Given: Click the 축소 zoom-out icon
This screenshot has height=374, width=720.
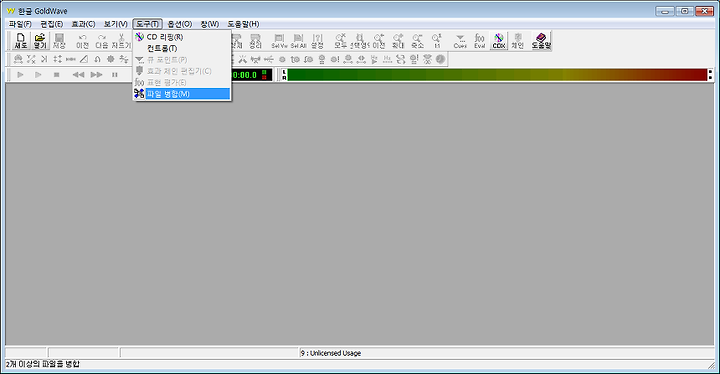Looking at the screenshot, I should tap(417, 40).
